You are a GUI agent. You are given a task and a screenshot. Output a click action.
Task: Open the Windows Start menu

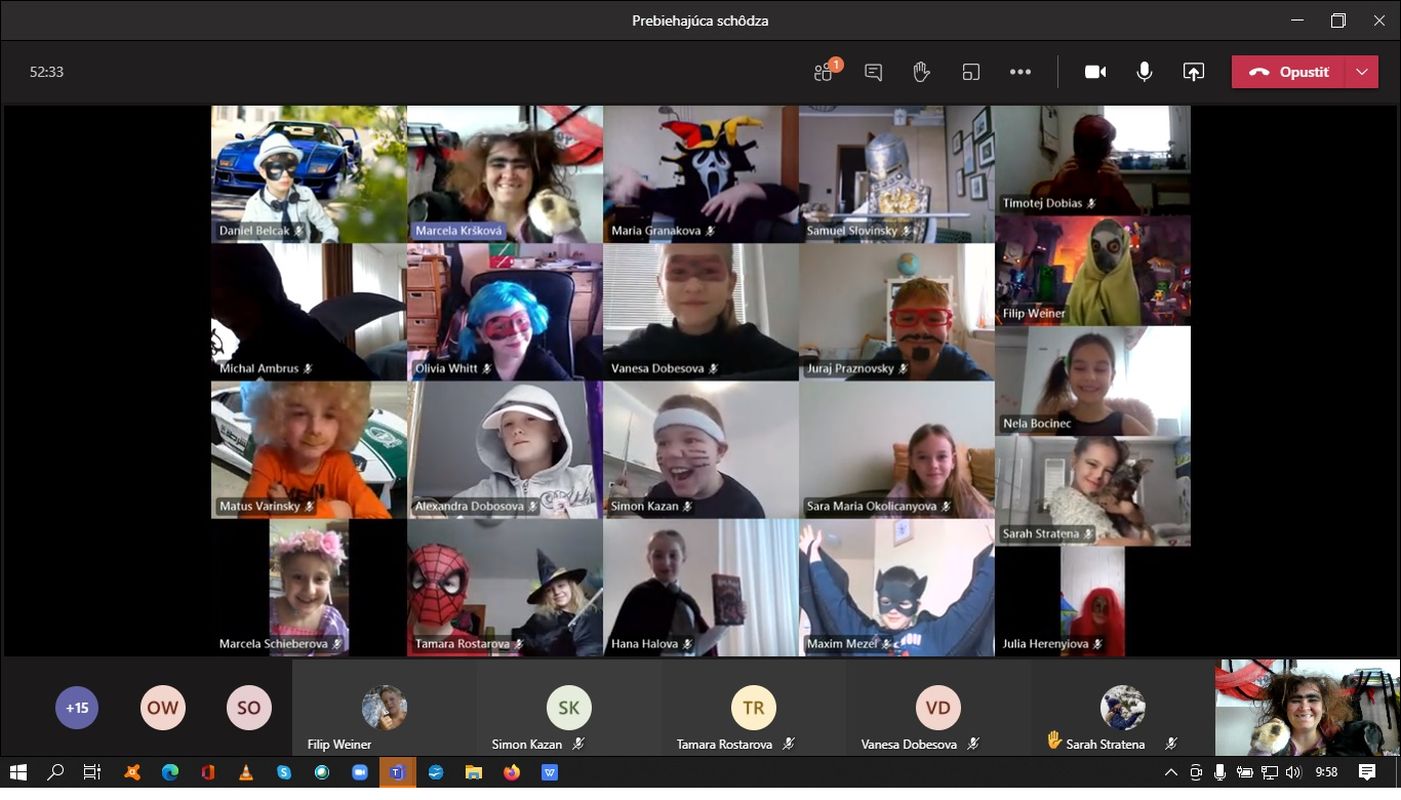pos(18,772)
